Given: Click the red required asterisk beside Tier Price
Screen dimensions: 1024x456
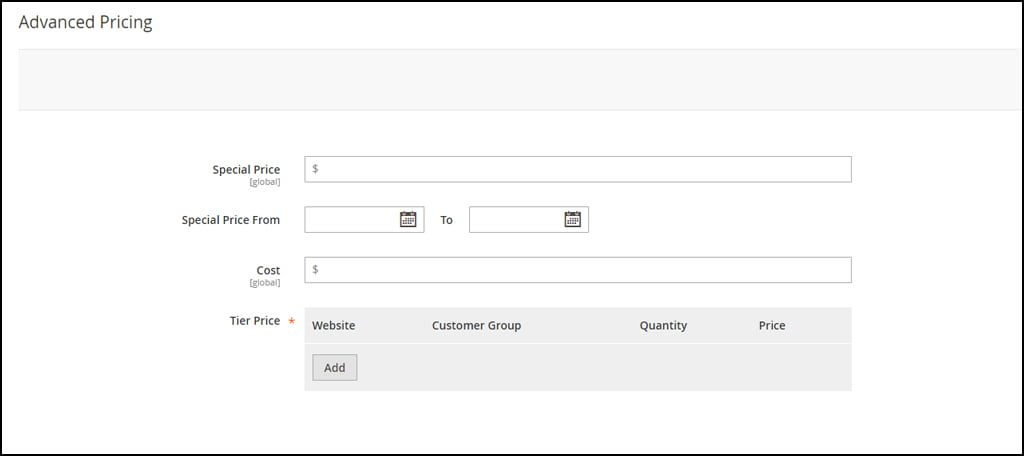Looking at the screenshot, I should tap(292, 321).
